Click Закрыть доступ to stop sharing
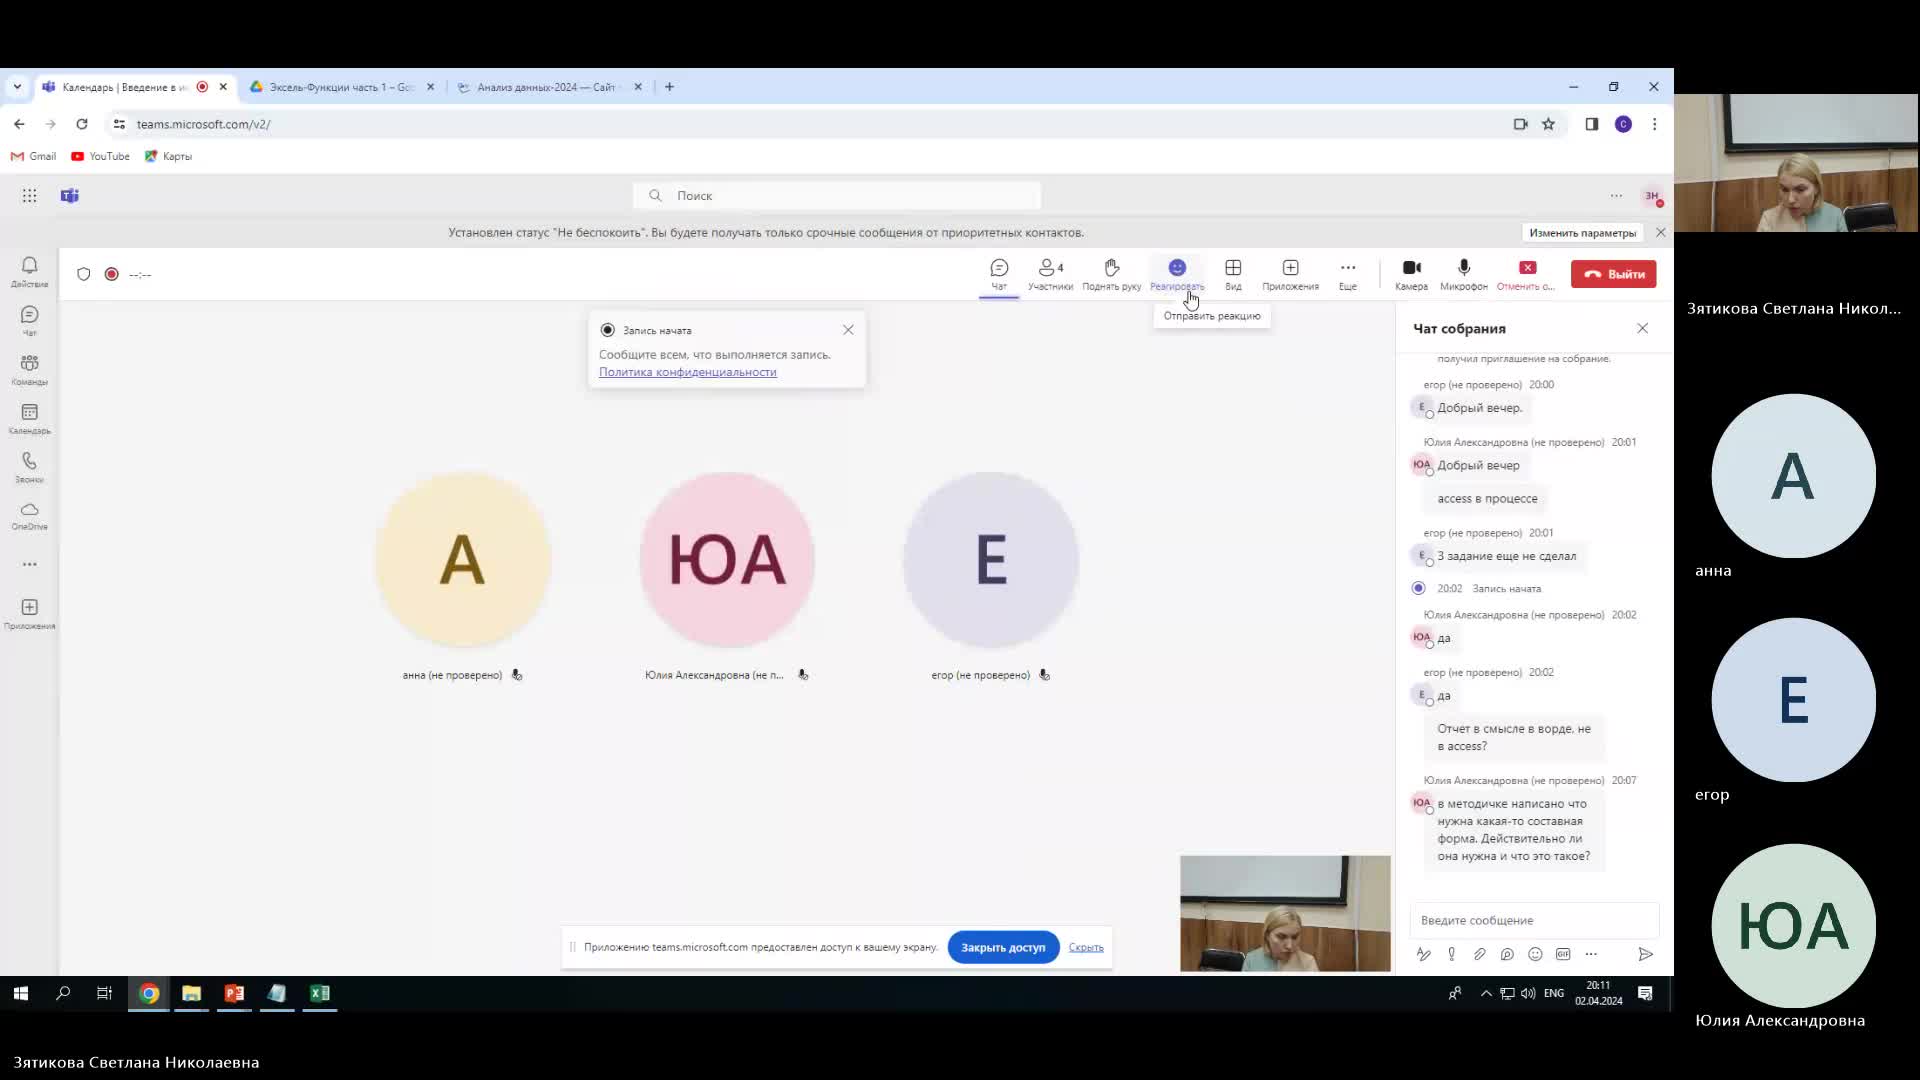This screenshot has height=1080, width=1920. [x=1003, y=947]
